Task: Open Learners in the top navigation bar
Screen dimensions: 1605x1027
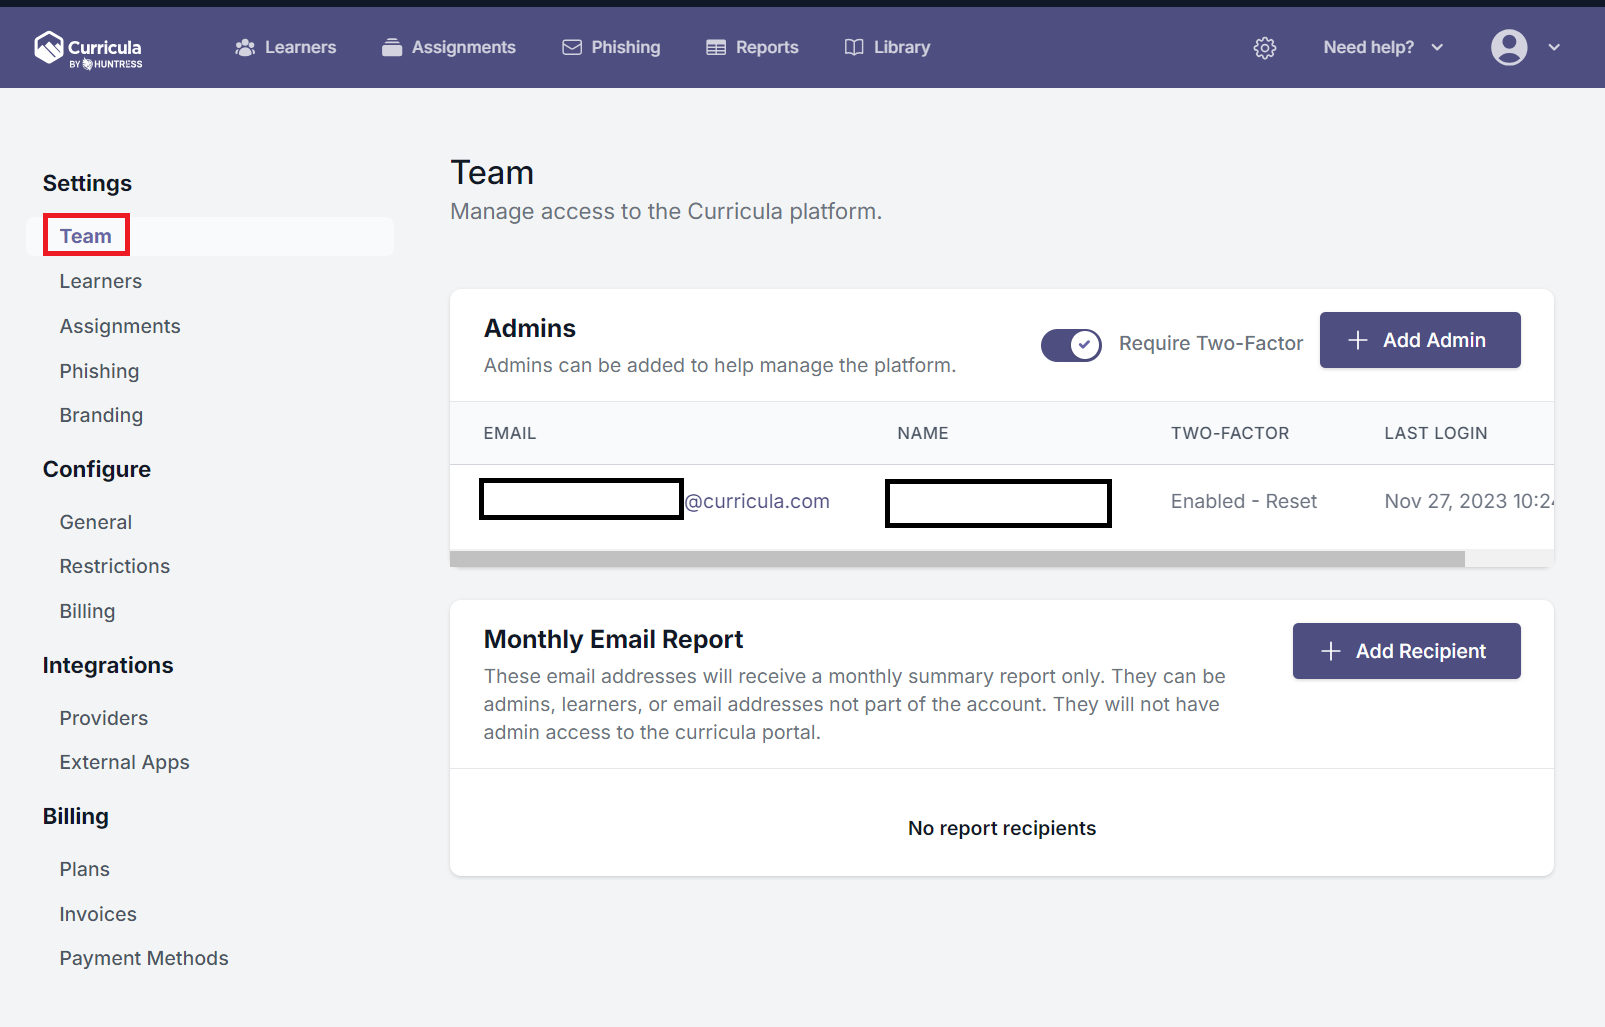Action: point(286,47)
